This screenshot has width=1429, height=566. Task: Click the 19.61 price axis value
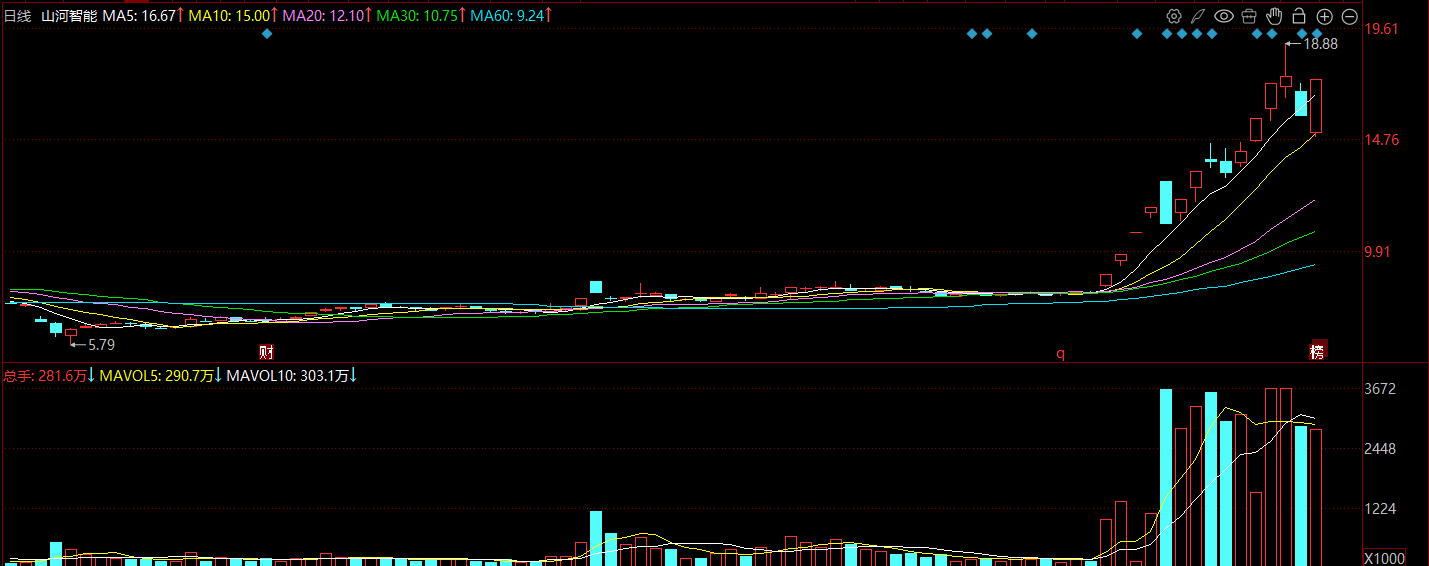[x=1381, y=29]
